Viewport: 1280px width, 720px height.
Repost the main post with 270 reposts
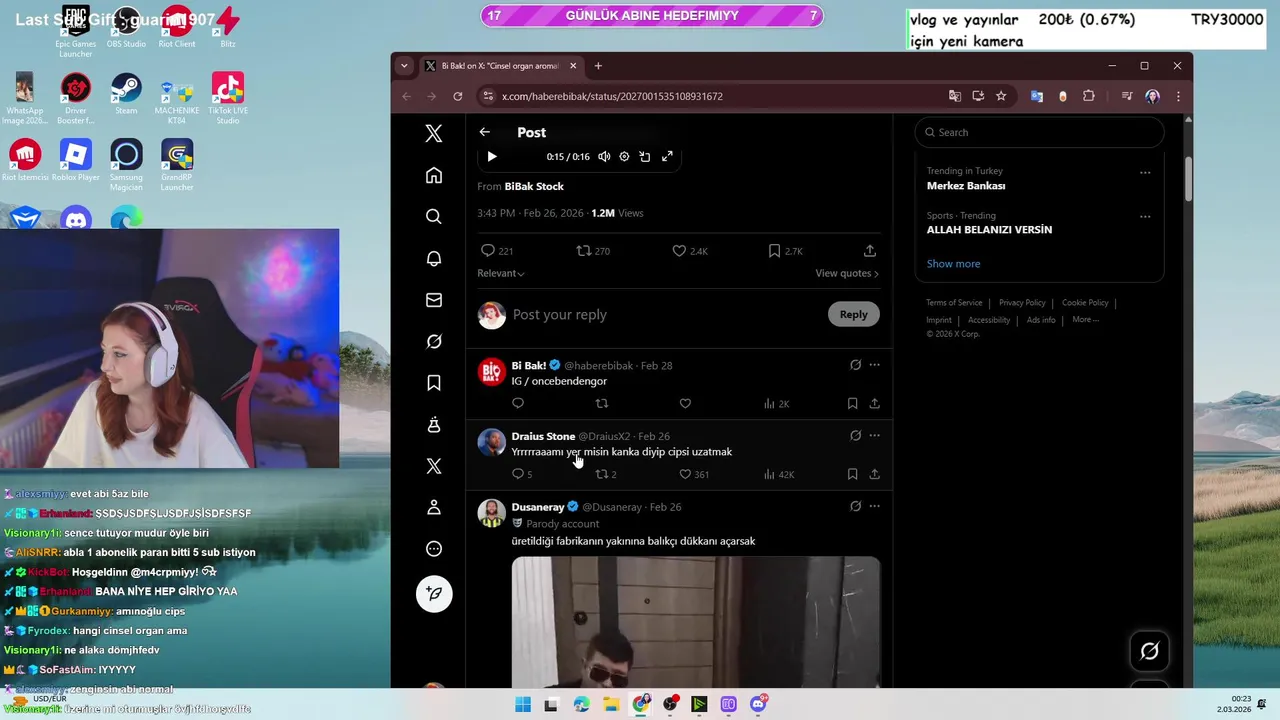pyautogui.click(x=593, y=251)
